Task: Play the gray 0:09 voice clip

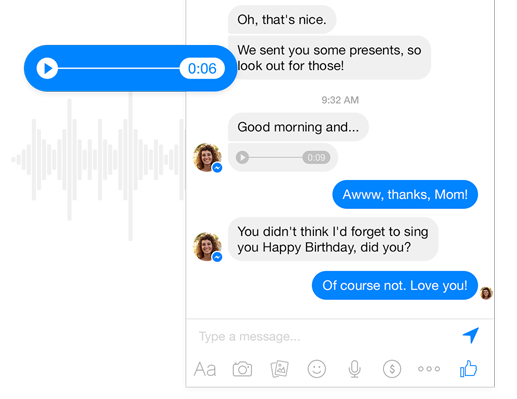Action: click(x=242, y=157)
